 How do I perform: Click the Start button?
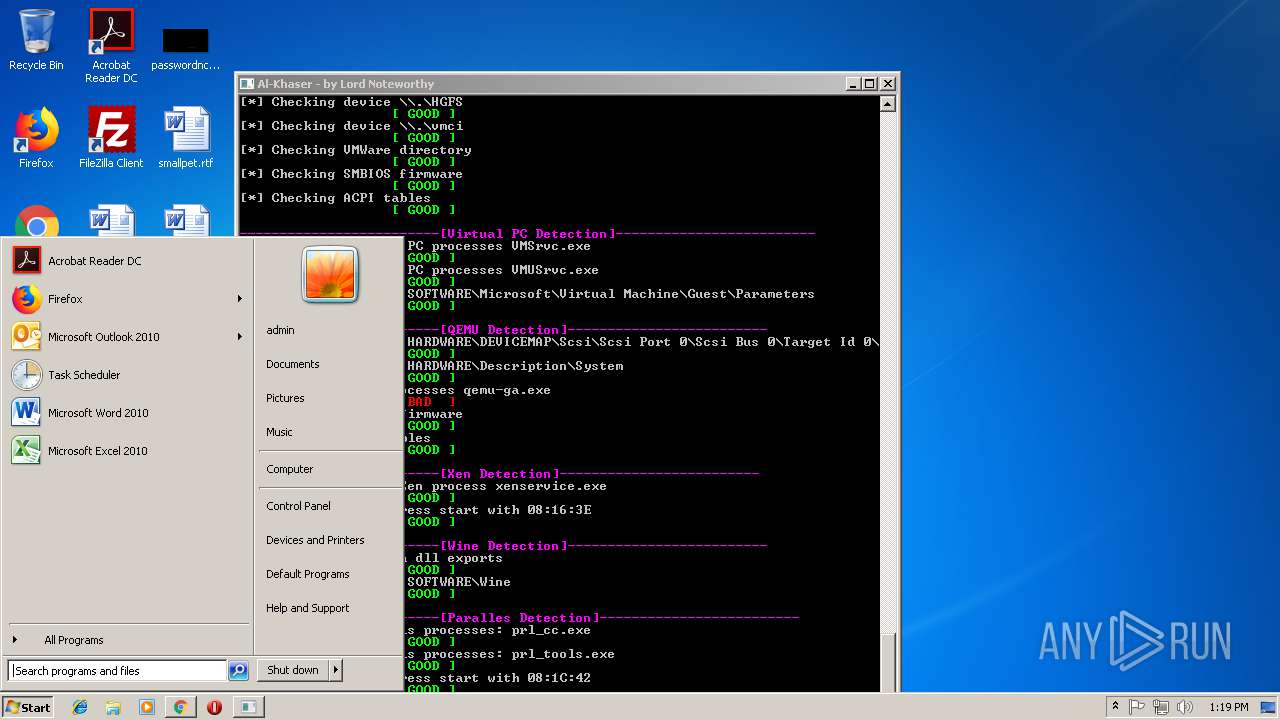[28, 707]
